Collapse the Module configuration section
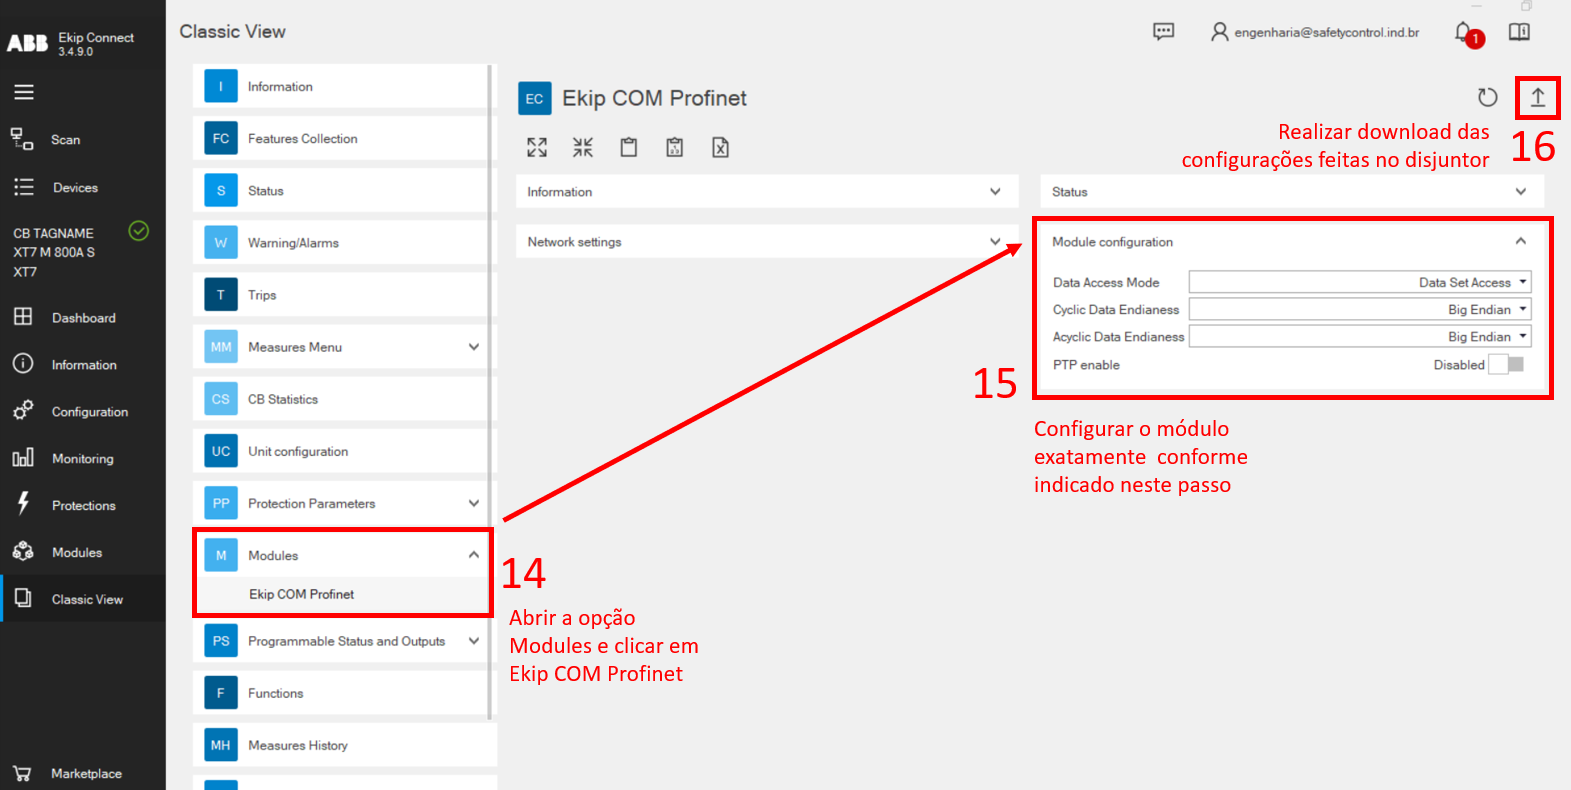 [1520, 242]
